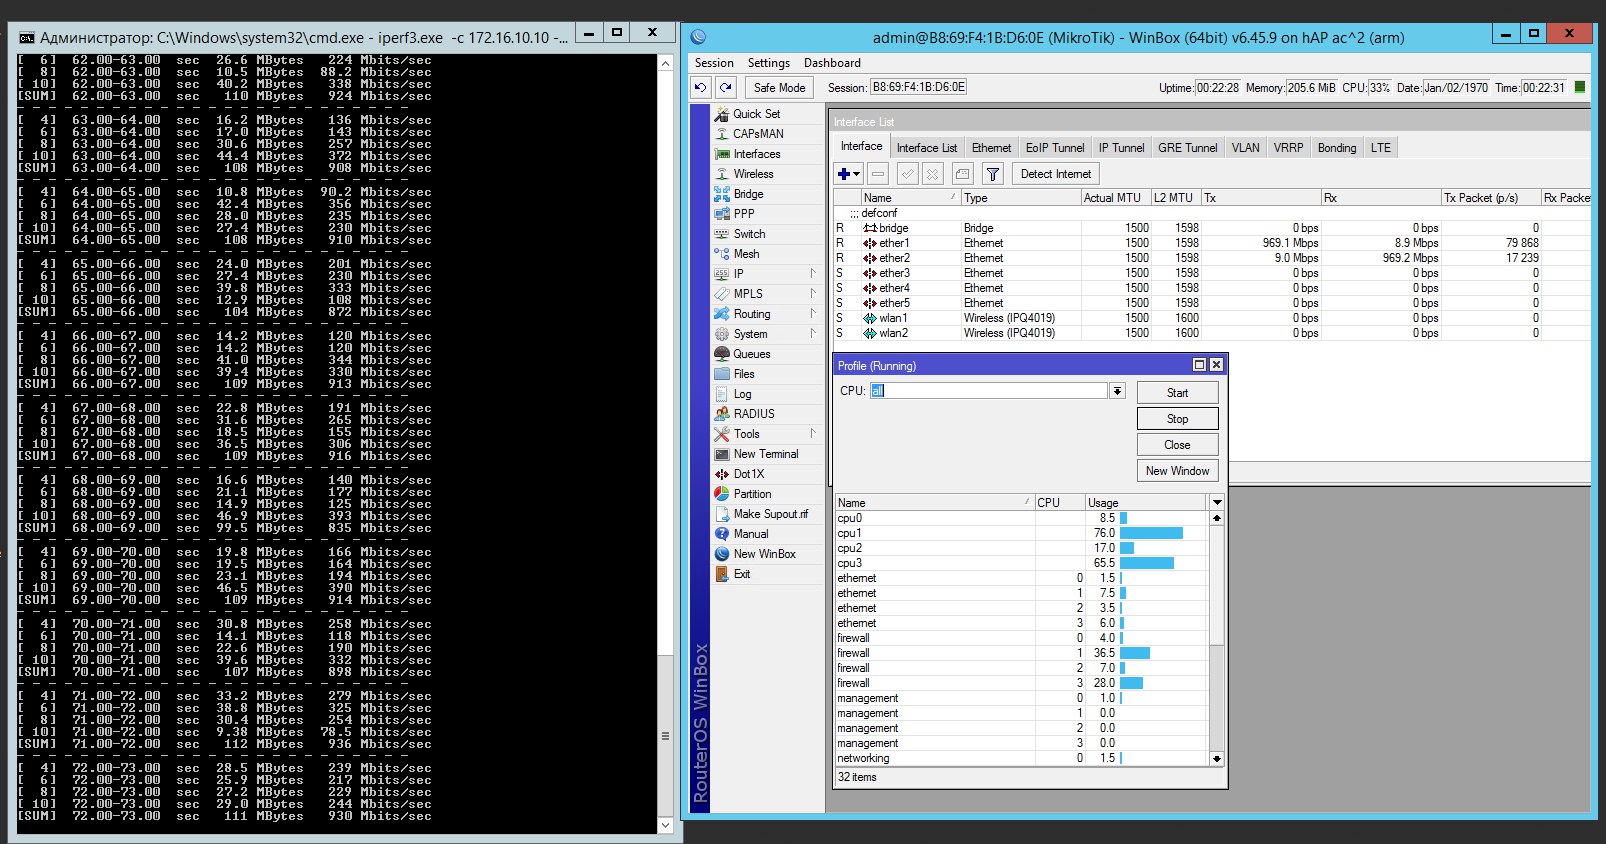Click the undo arrow in WinBox toolbar
Viewport: 1606px width, 844px height.
click(700, 87)
